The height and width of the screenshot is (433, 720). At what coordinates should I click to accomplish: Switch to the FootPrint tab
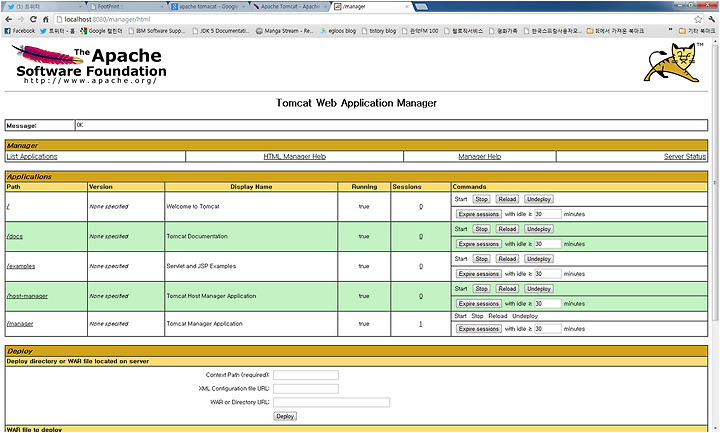(x=124, y=6)
